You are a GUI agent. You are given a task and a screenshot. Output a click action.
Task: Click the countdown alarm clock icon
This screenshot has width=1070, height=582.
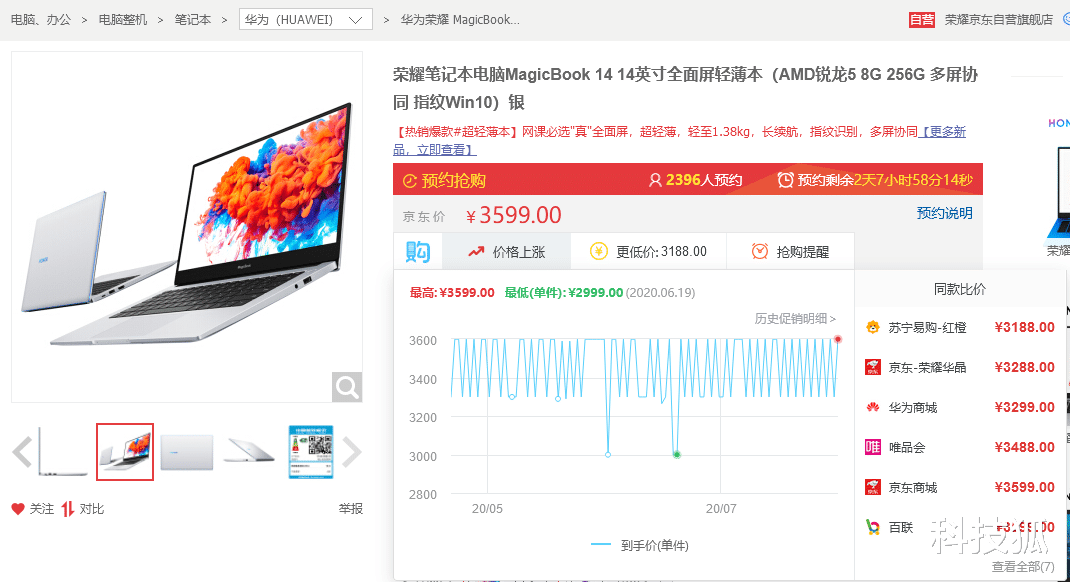point(785,180)
